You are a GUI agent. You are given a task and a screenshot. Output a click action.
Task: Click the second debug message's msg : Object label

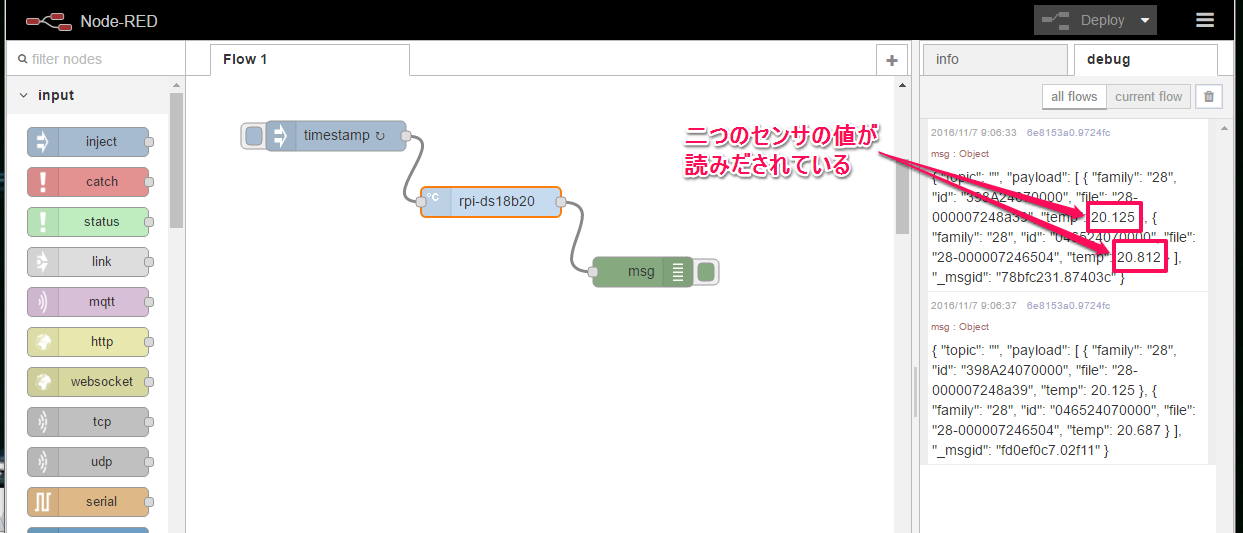tap(960, 327)
